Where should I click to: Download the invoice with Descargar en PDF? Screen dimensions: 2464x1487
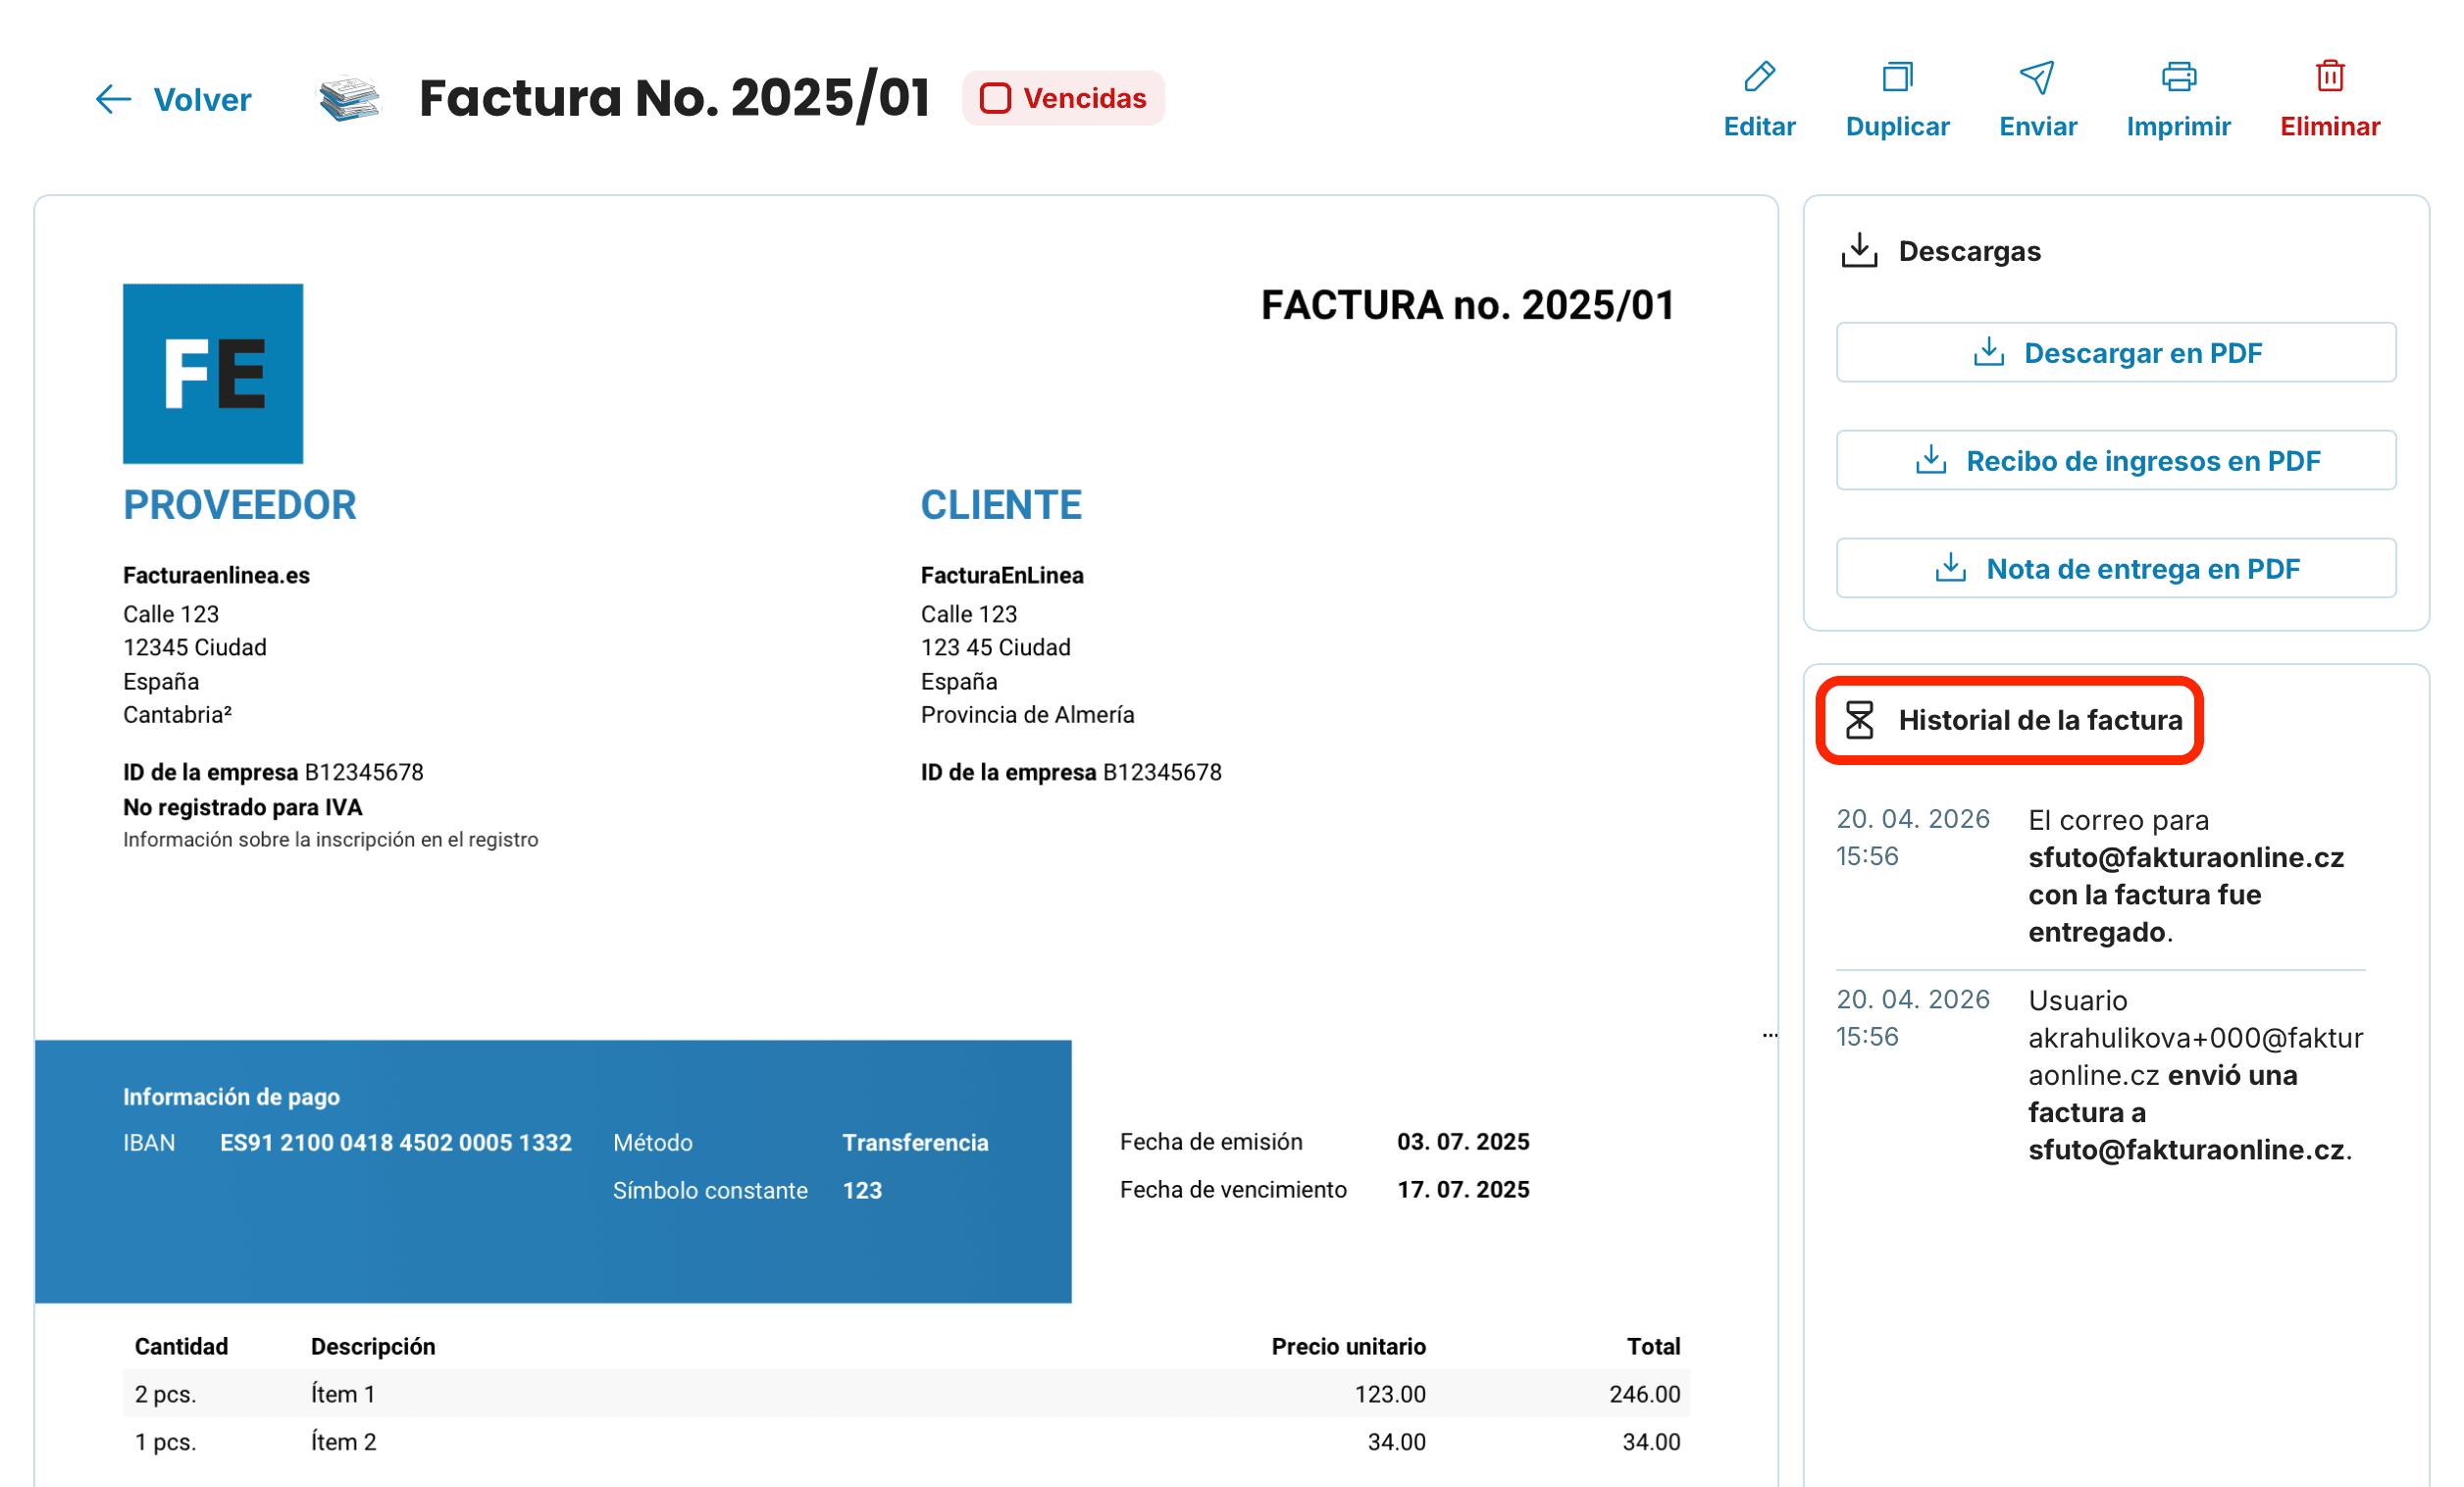coord(2116,352)
